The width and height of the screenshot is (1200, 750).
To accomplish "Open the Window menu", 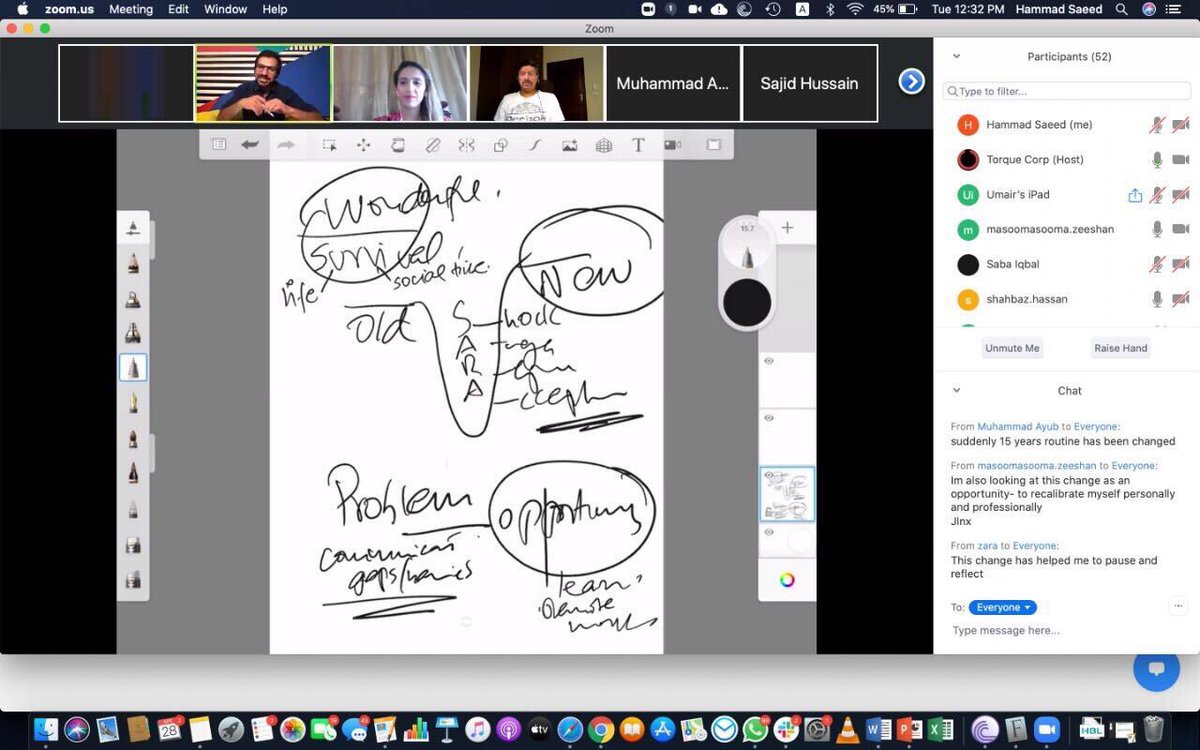I will point(225,9).
